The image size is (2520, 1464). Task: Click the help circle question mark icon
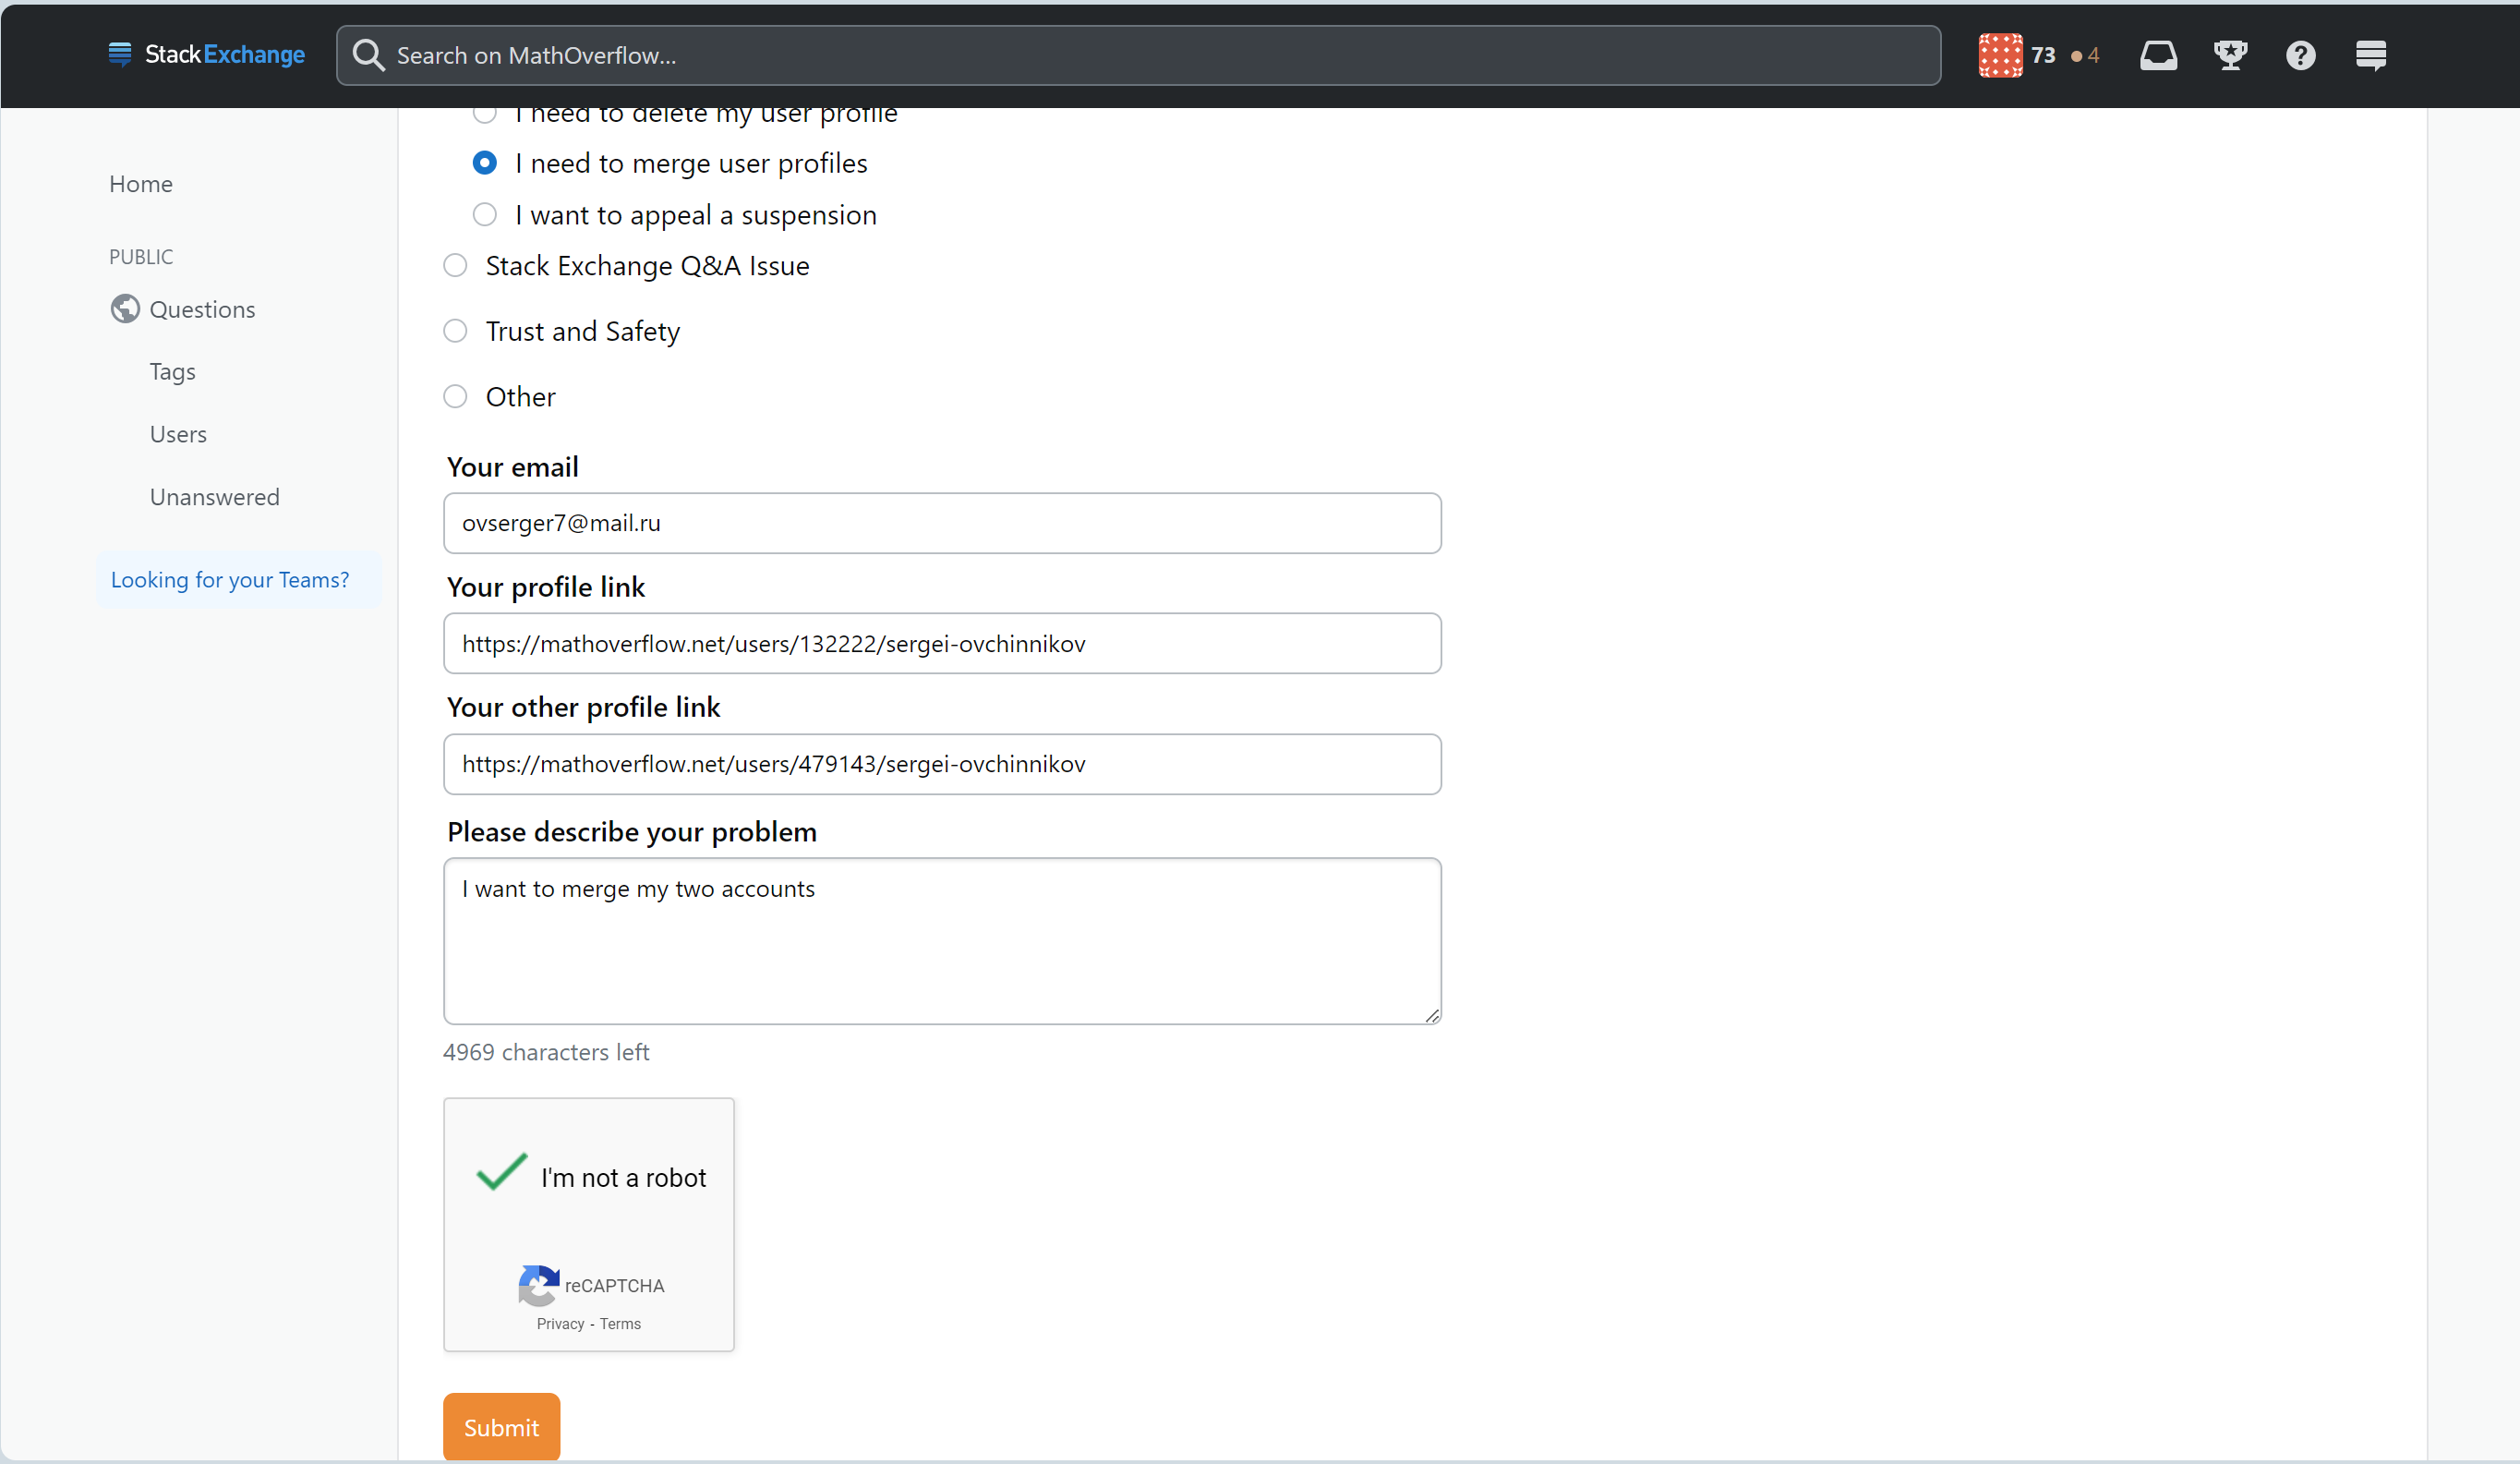(2302, 55)
